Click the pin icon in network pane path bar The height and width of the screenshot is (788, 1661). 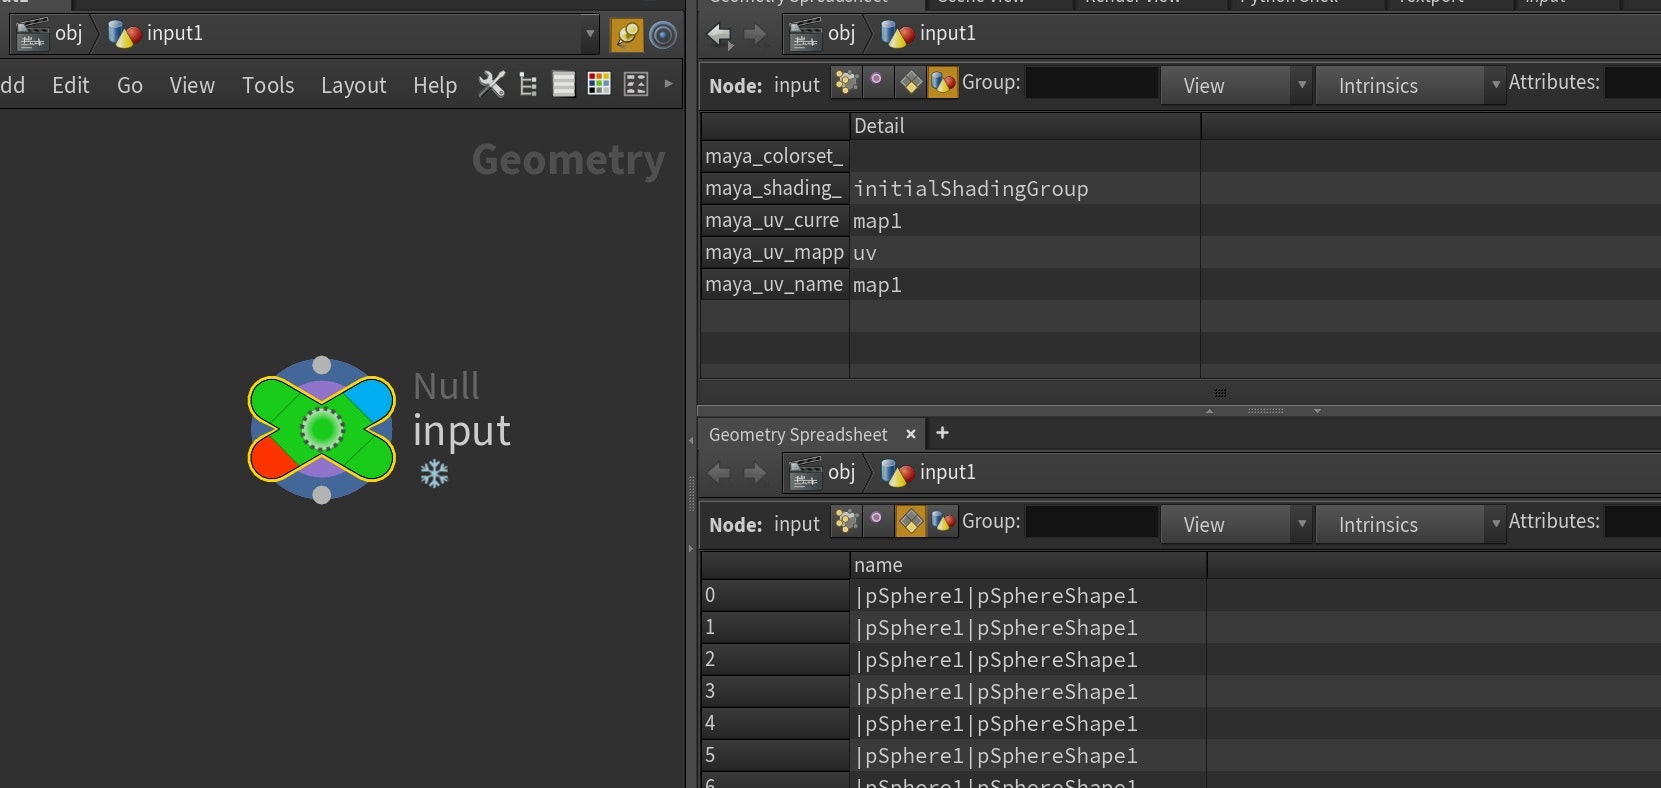(x=627, y=35)
